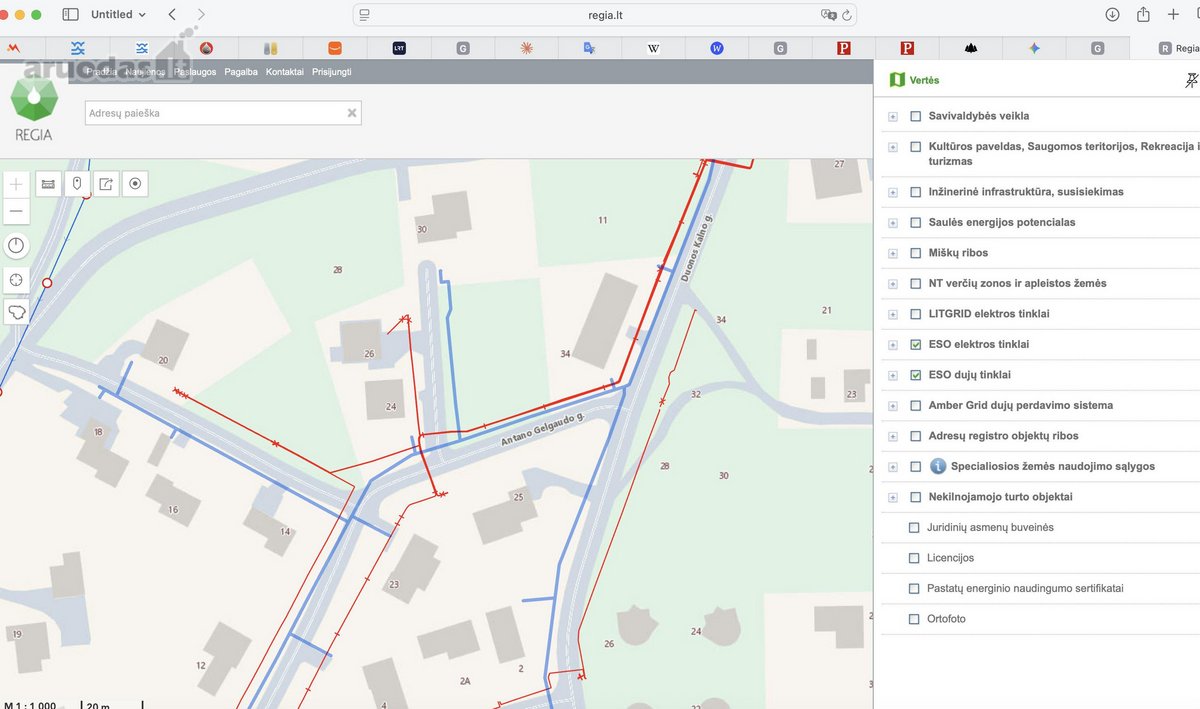Go to the Kontaktai page
The height and width of the screenshot is (709, 1200).
(x=285, y=72)
